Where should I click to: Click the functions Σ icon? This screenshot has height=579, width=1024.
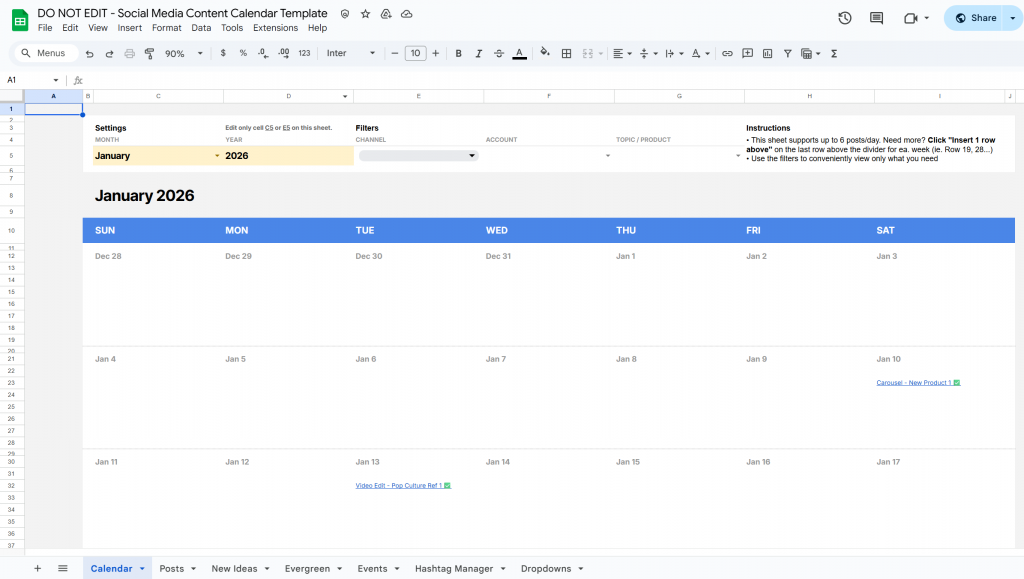tap(833, 53)
